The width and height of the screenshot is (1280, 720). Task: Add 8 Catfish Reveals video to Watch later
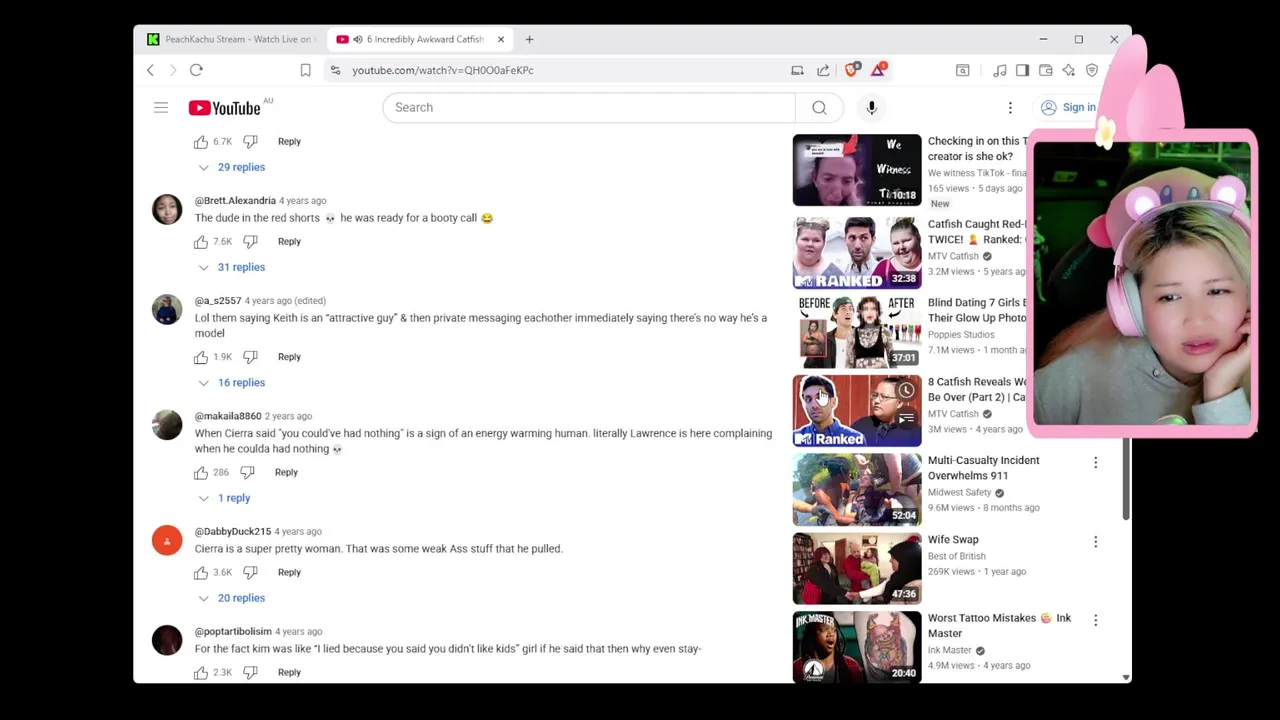pos(905,391)
